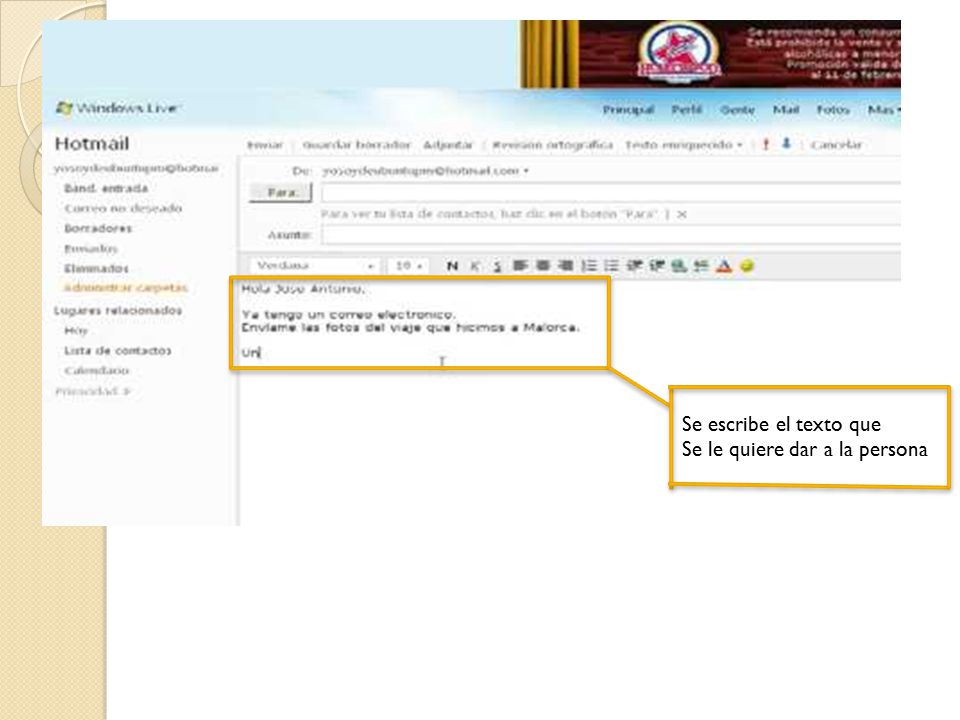This screenshot has height=720, width=960.
Task: Insert an emoticon smiley
Action: 746,266
